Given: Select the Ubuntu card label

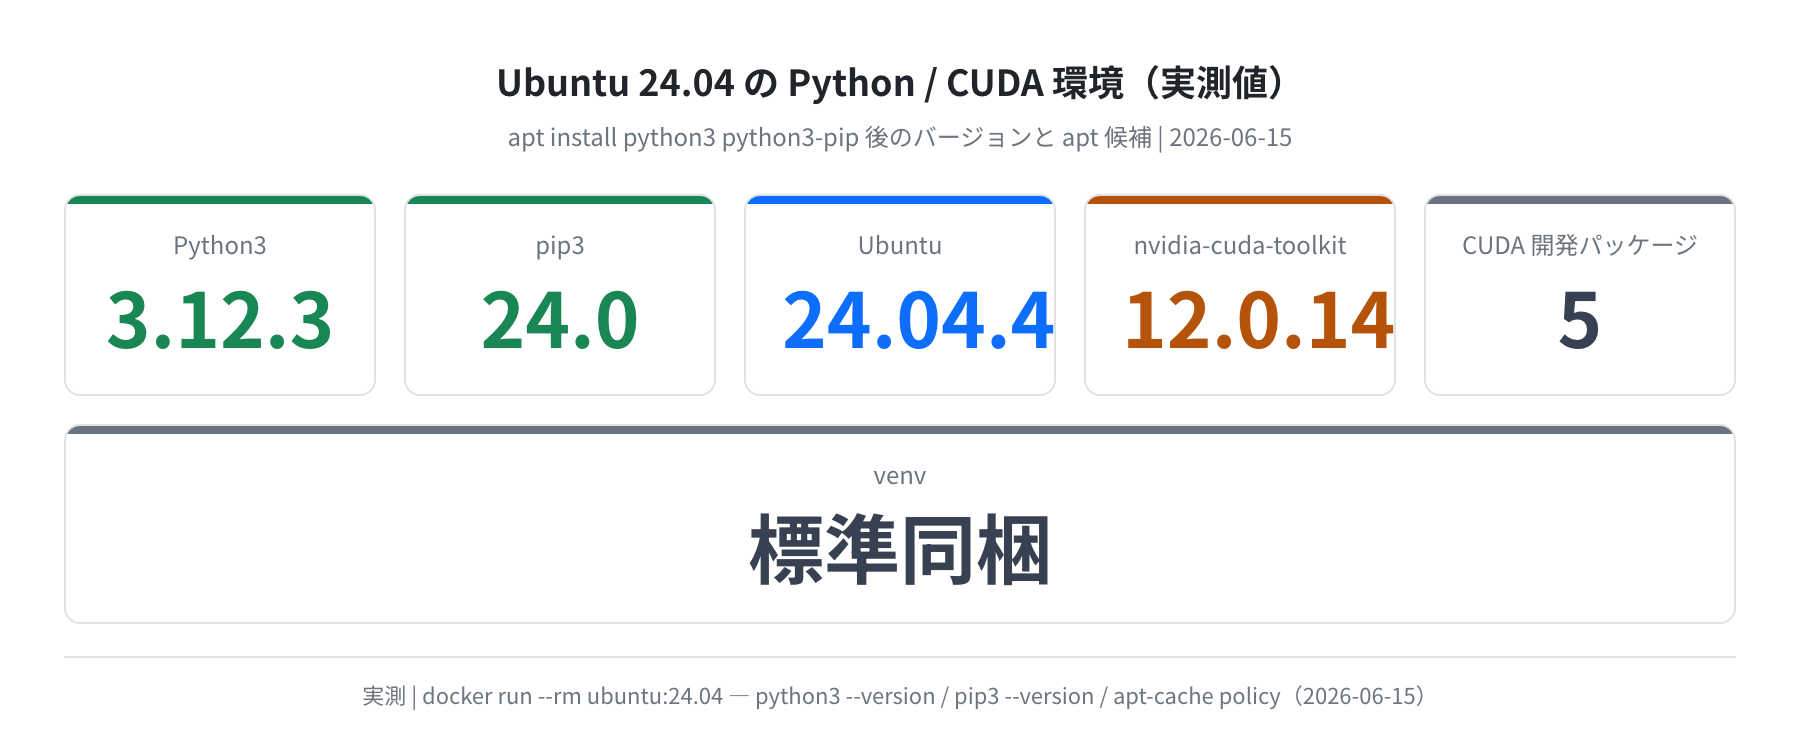Looking at the screenshot, I should (x=900, y=246).
